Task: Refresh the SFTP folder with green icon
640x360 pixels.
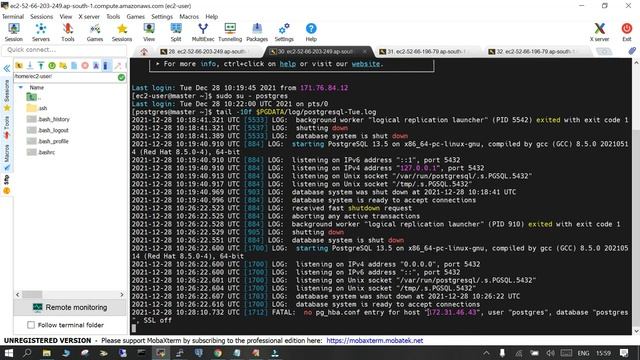Action: coord(52,65)
